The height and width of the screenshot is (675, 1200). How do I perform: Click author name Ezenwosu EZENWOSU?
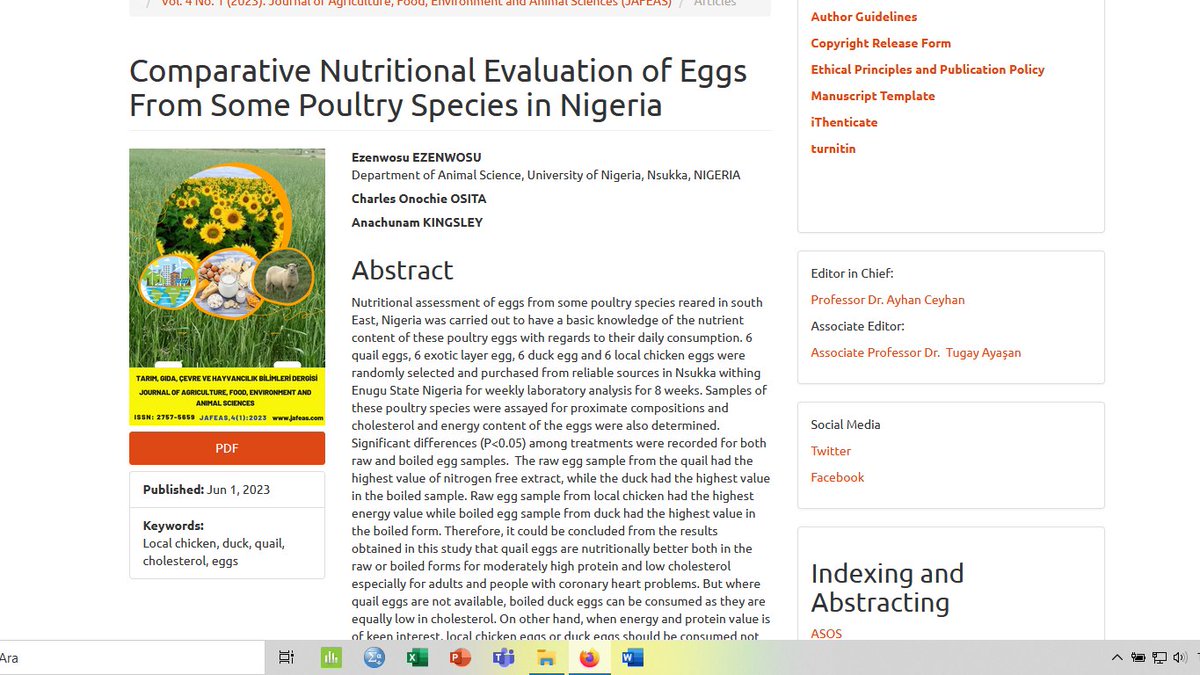[416, 158]
